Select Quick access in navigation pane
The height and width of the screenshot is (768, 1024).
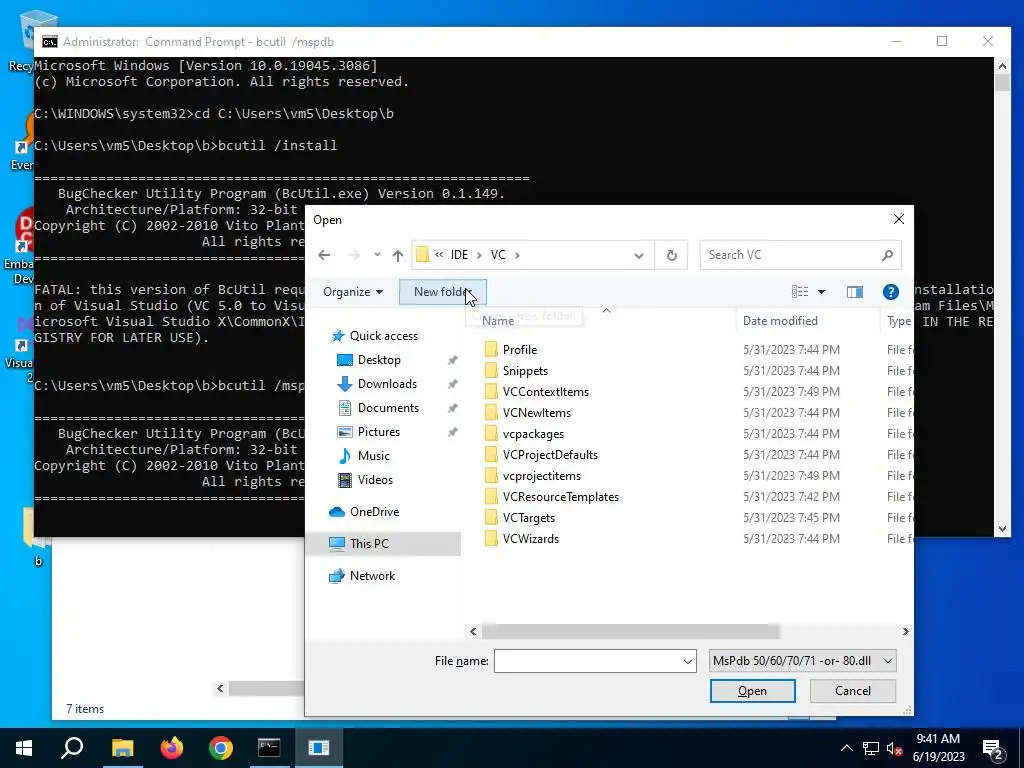pyautogui.click(x=383, y=336)
